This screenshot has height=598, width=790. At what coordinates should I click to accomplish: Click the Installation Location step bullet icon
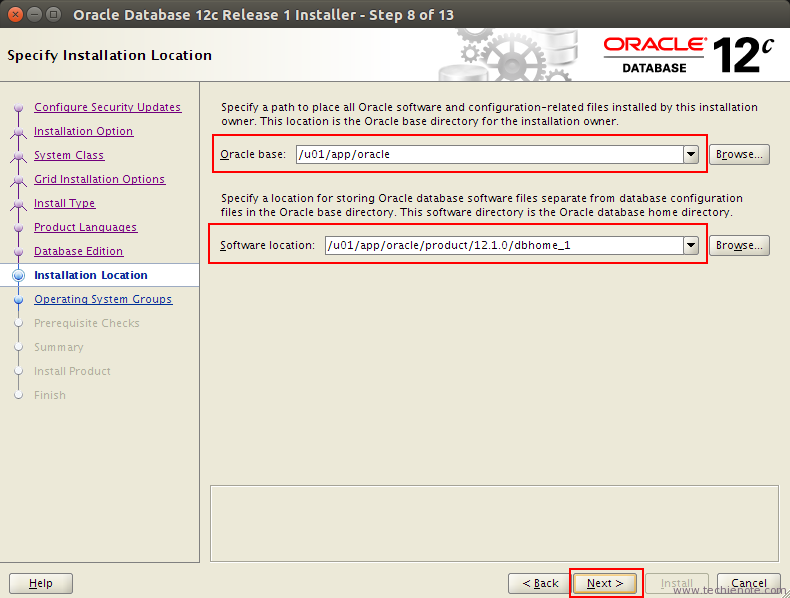pyautogui.click(x=19, y=275)
